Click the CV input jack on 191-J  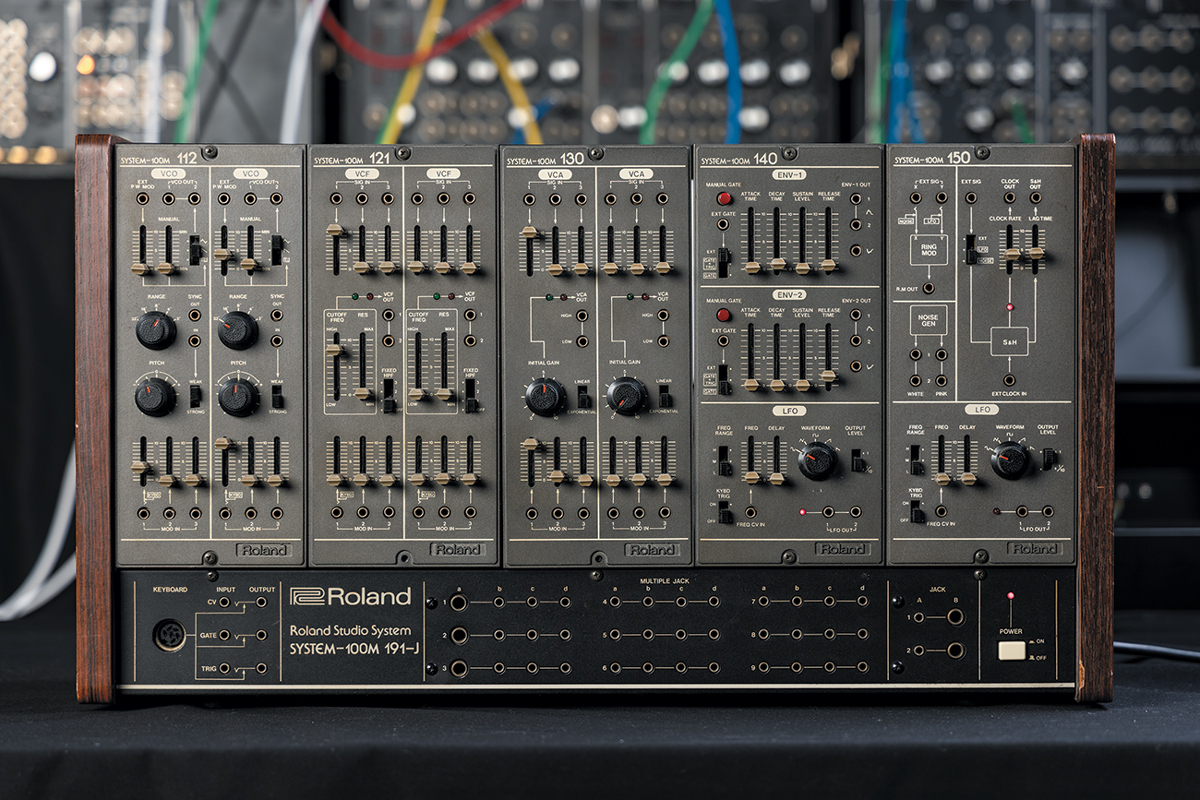tap(223, 602)
